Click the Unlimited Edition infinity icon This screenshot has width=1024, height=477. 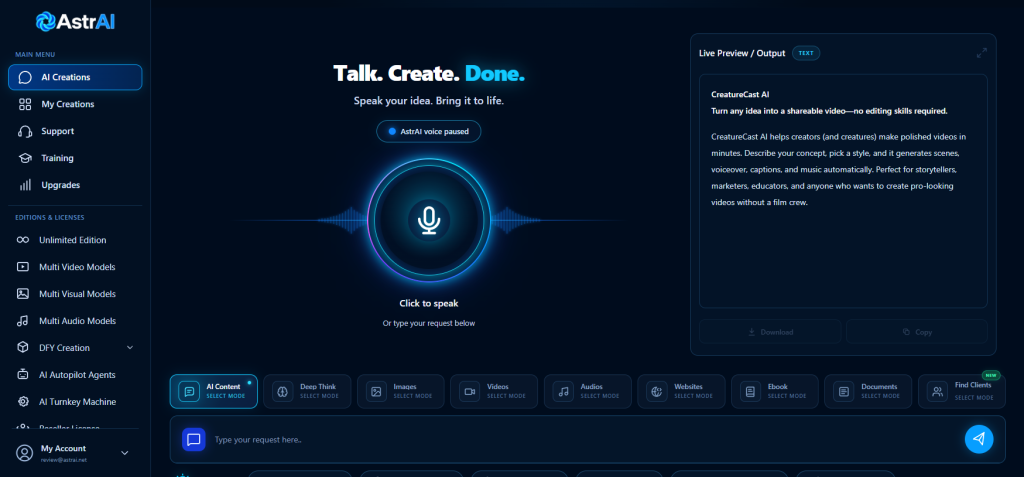[23, 240]
